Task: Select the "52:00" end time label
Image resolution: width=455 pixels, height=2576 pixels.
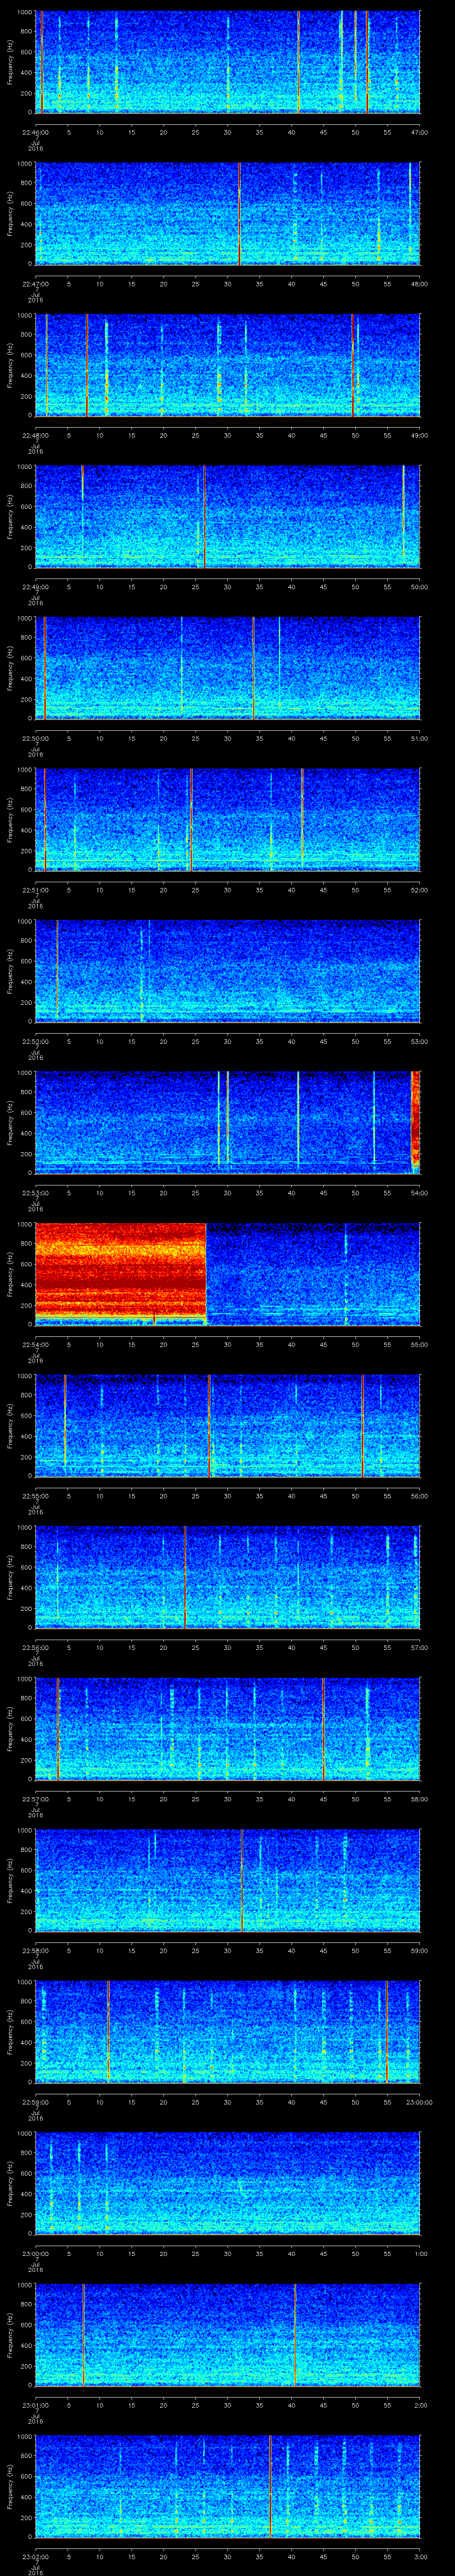Action: point(419,890)
